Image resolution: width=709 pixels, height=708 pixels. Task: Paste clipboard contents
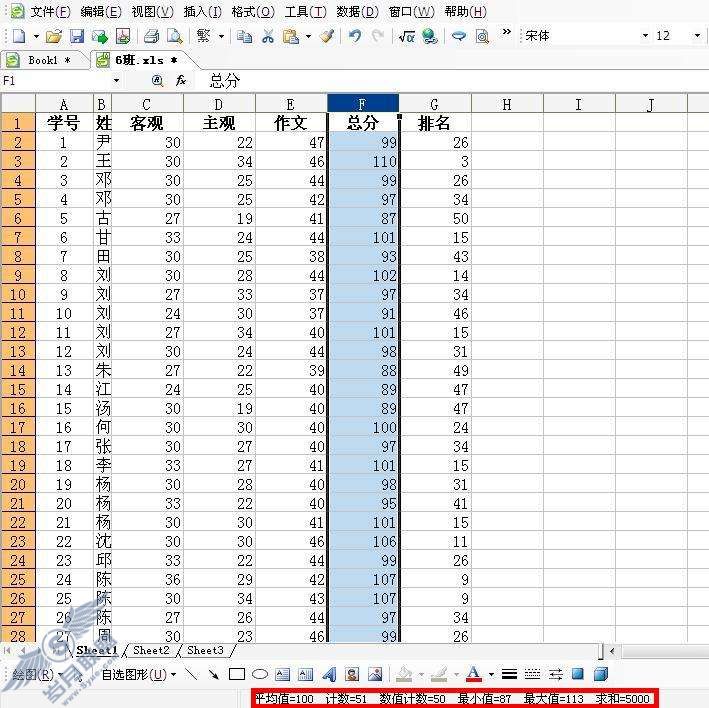coord(291,36)
